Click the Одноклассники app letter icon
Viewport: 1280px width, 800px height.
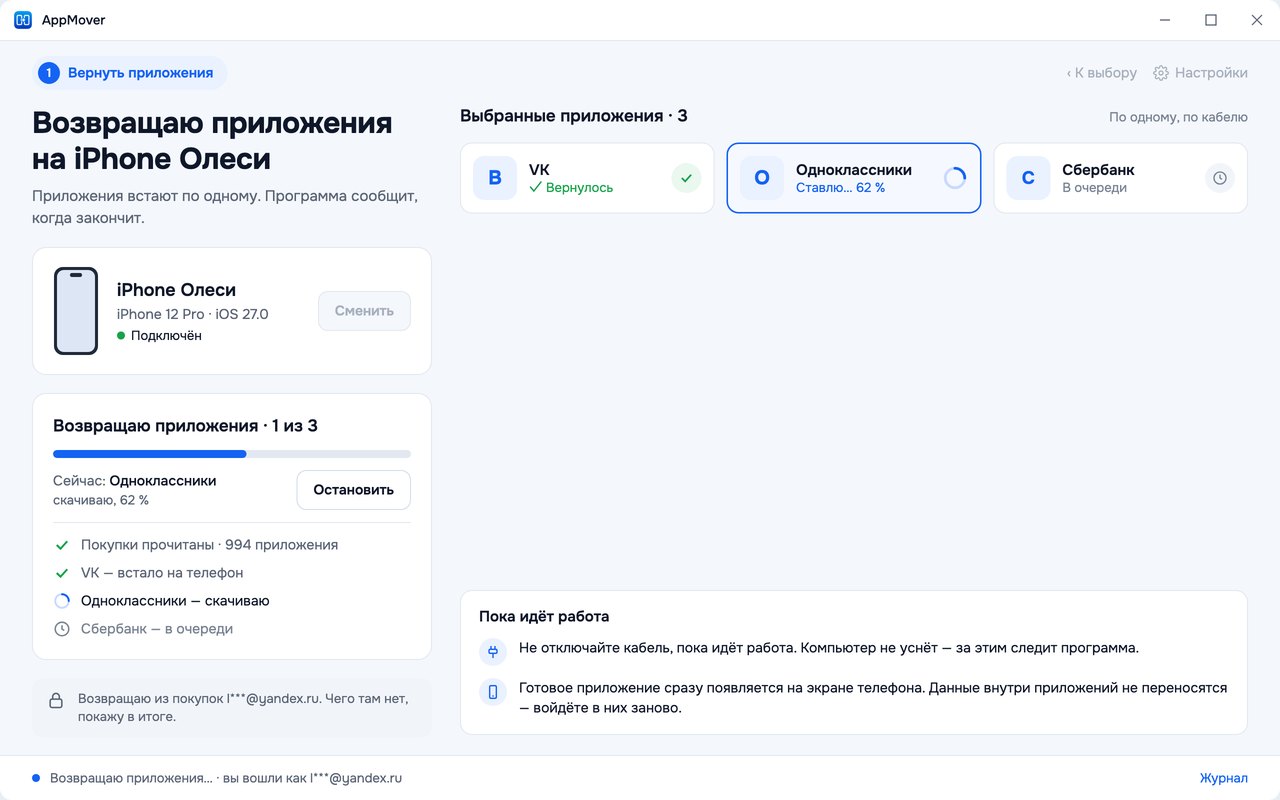761,178
